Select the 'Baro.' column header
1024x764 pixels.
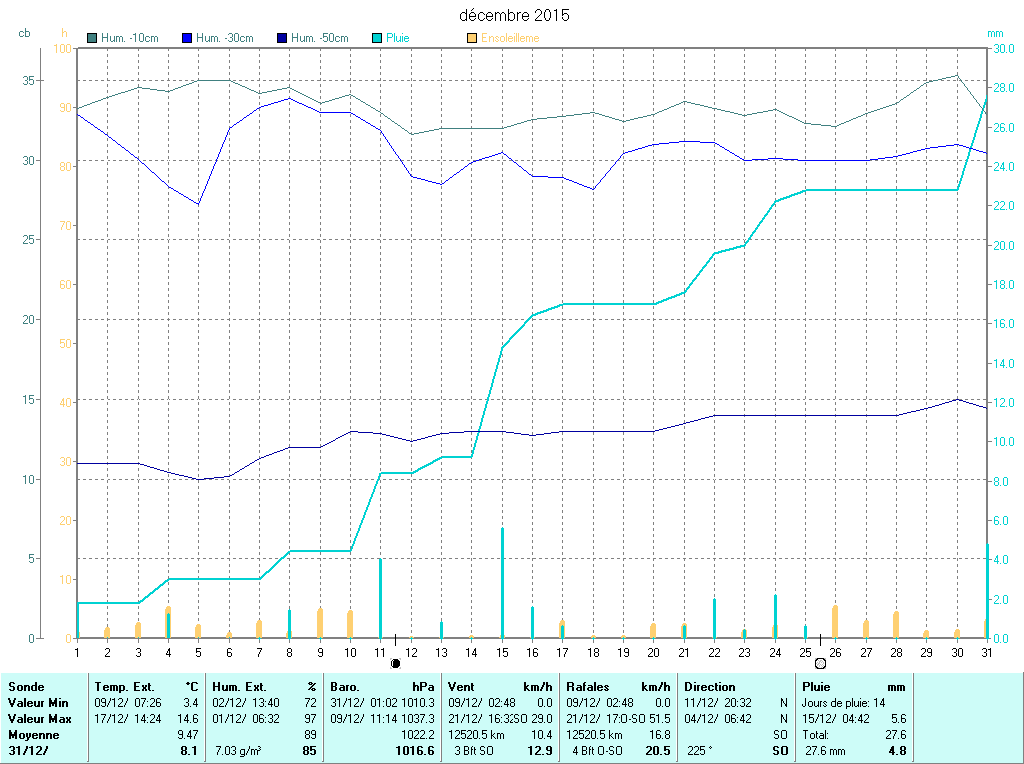coord(345,687)
